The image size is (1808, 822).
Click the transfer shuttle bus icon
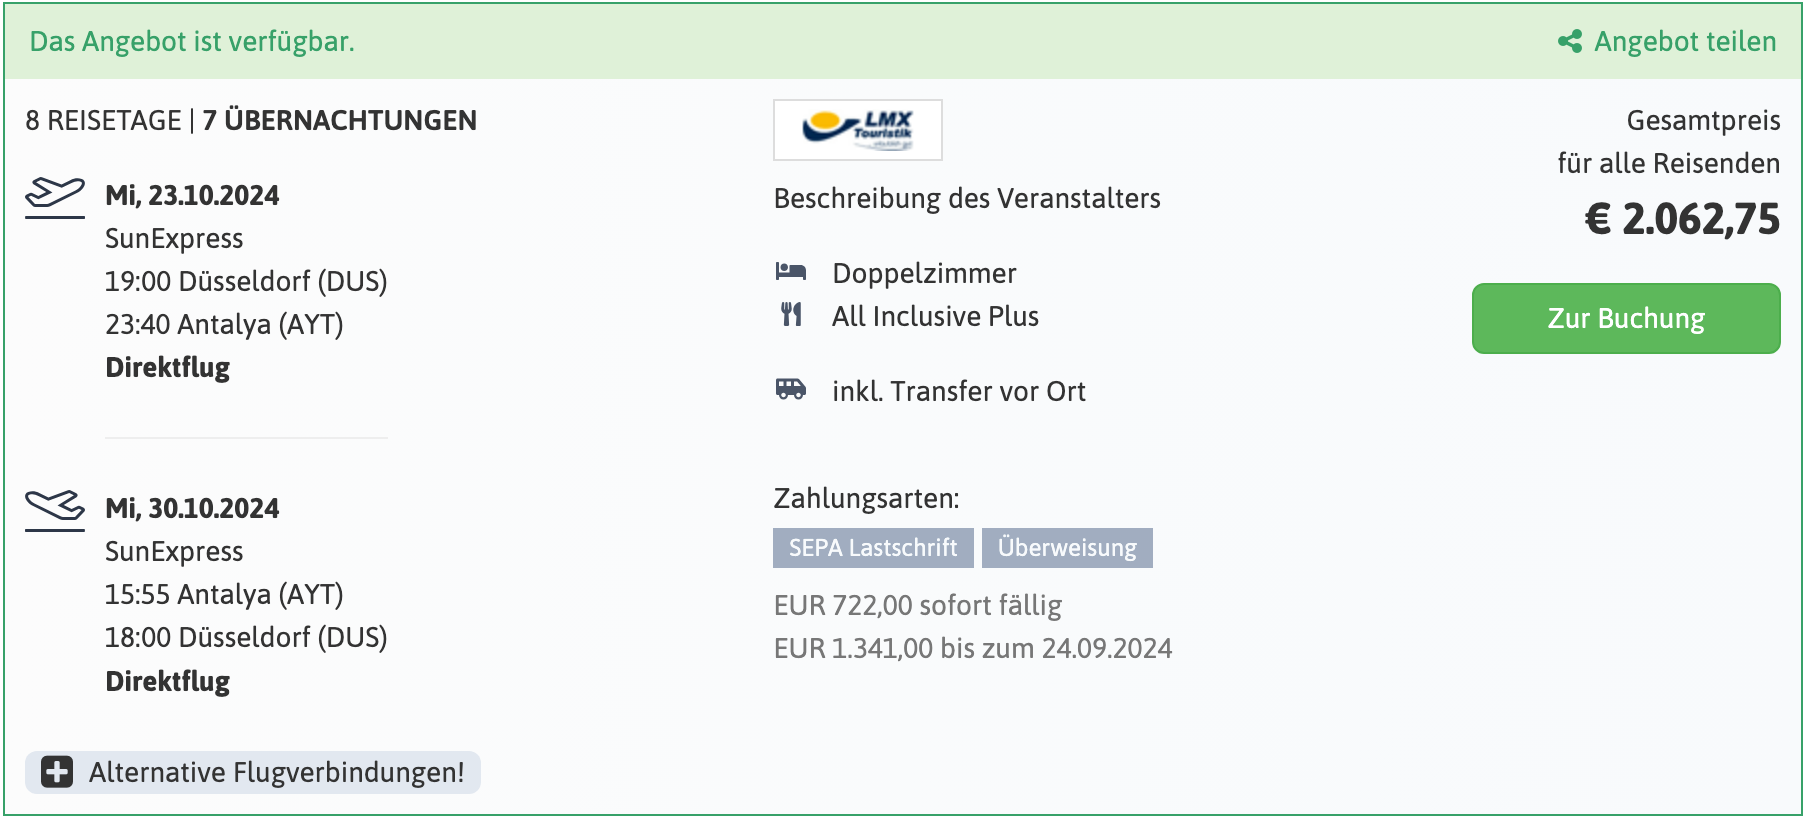pos(791,390)
